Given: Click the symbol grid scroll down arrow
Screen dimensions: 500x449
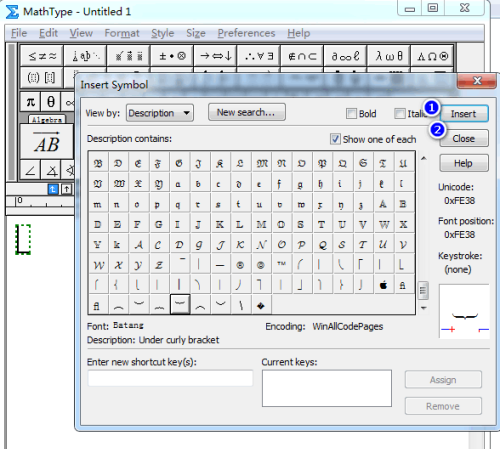Looking at the screenshot, I should click(424, 308).
